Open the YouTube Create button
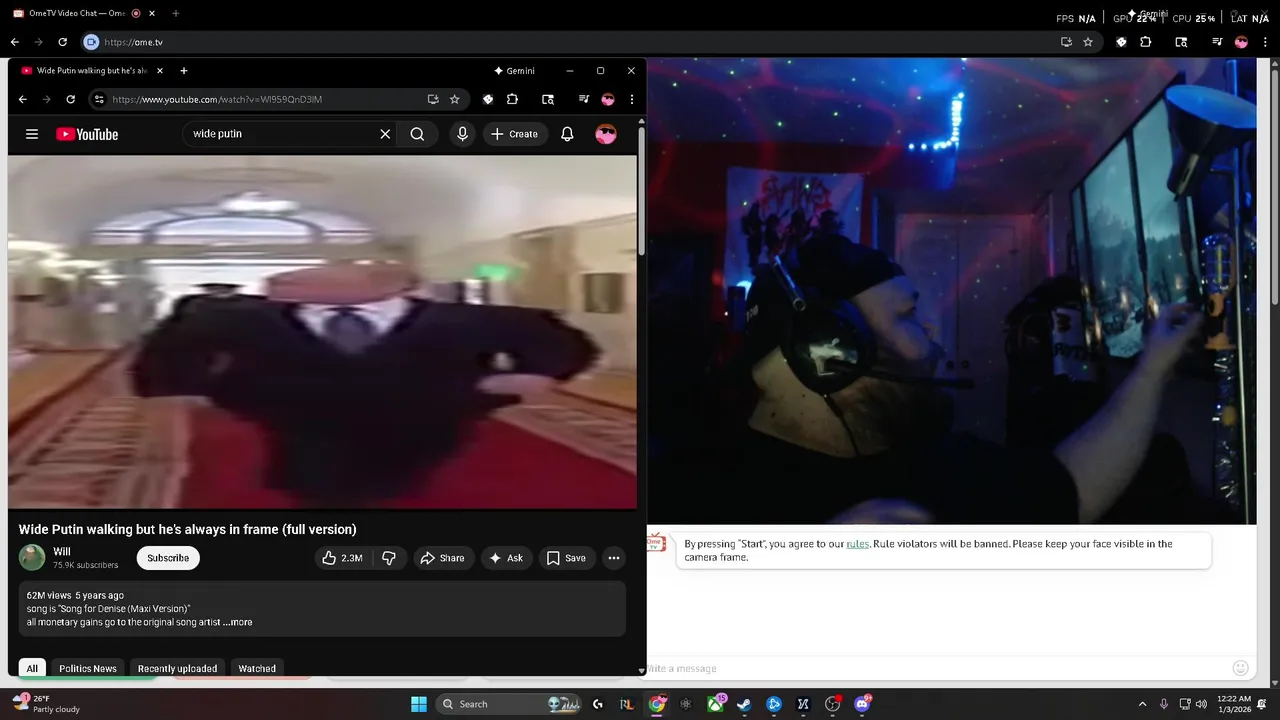Screen dimensions: 1280x720 point(515,134)
